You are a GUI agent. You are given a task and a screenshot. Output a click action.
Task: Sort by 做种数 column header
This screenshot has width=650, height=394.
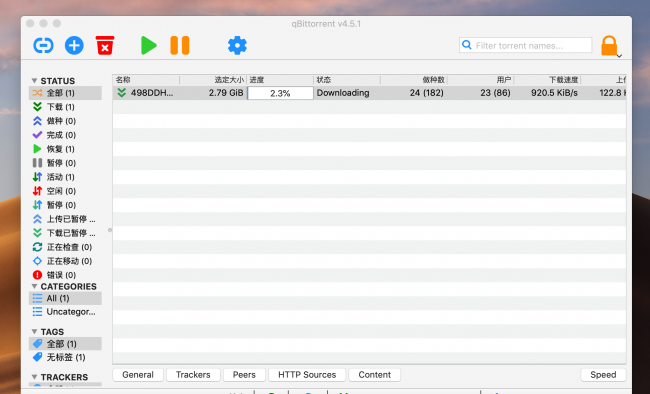pyautogui.click(x=414, y=80)
